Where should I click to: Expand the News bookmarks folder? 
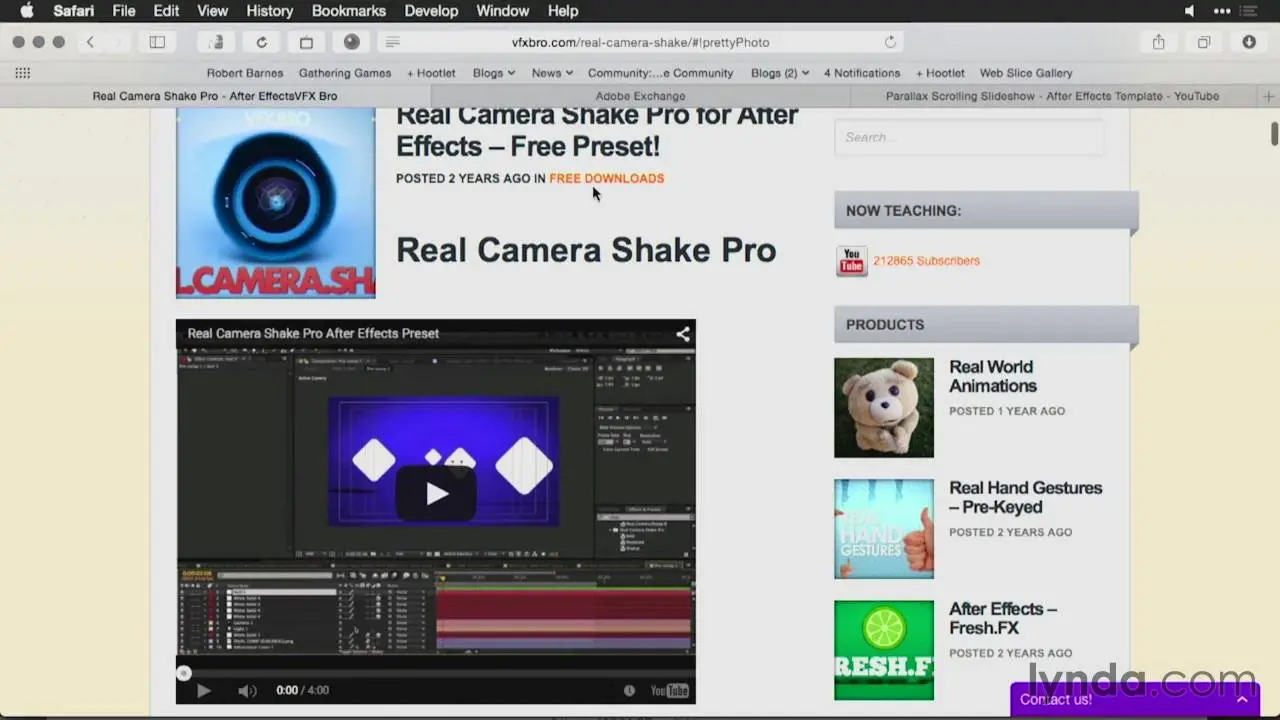[552, 73]
